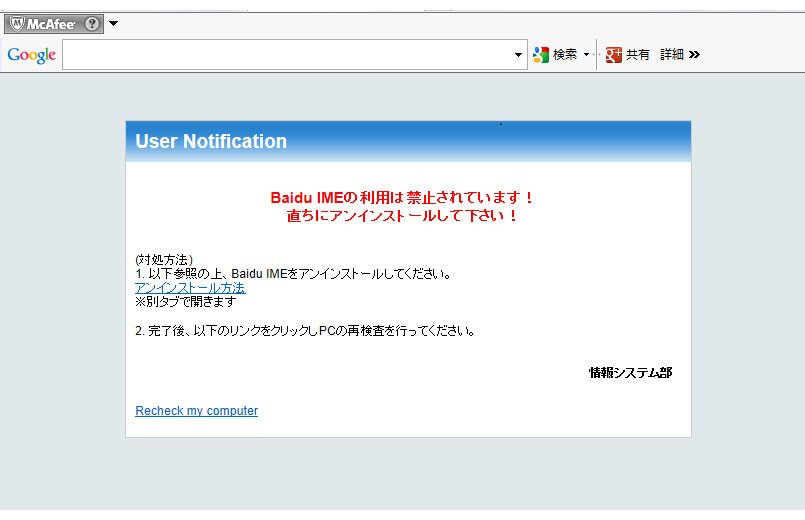The width and height of the screenshot is (805, 520).
Task: Click the Google+ 共有 share icon
Action: point(614,54)
